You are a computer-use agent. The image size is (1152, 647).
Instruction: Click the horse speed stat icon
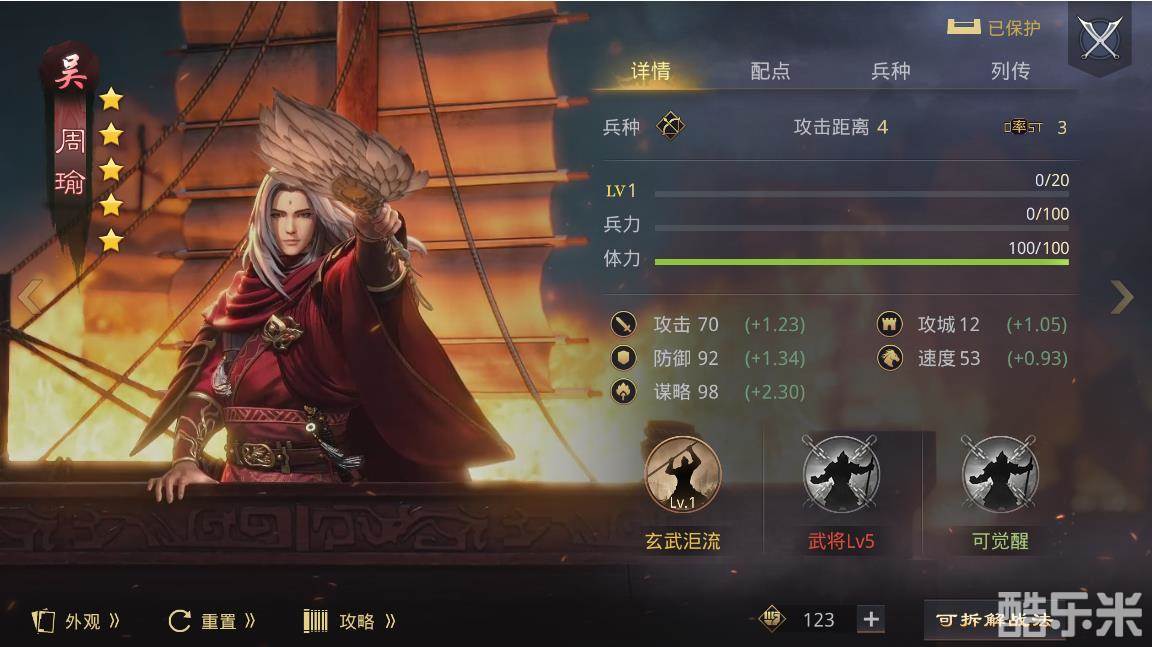point(890,358)
